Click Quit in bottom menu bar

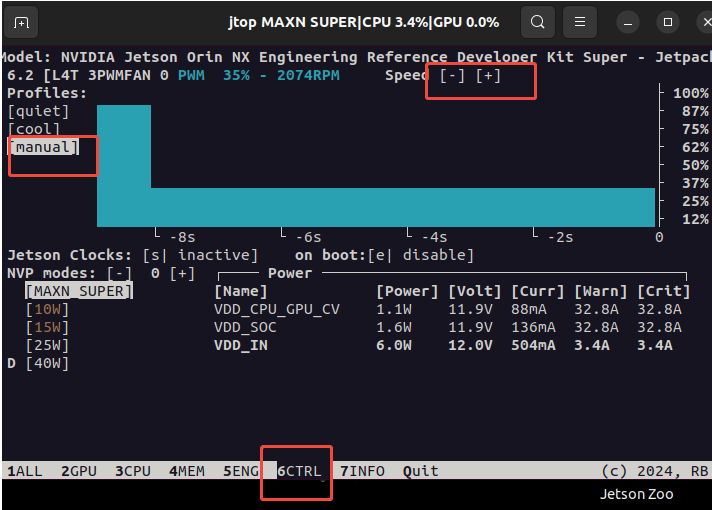pos(420,471)
